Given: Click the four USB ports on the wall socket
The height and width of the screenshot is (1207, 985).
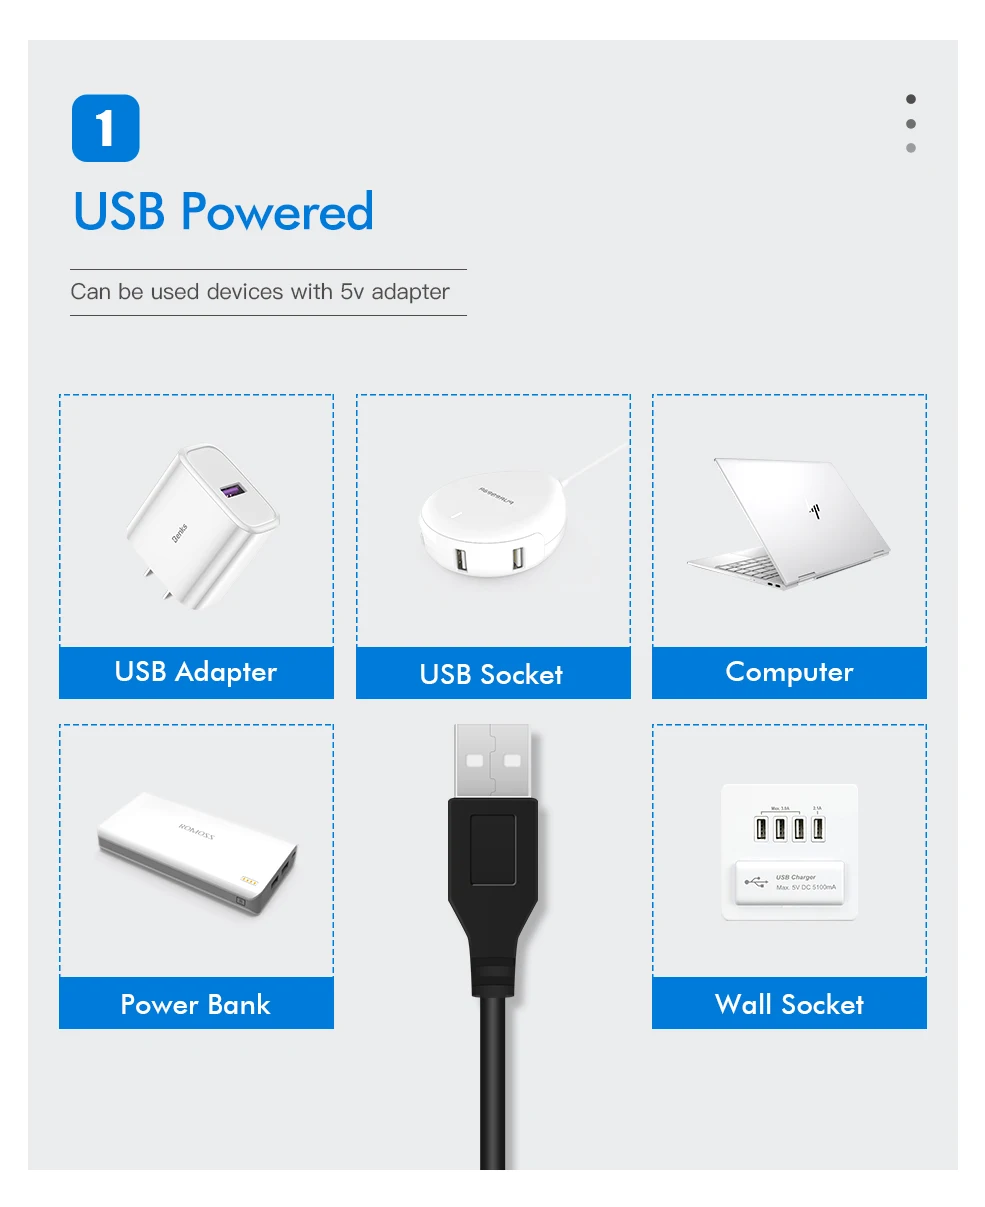Looking at the screenshot, I should click(789, 828).
